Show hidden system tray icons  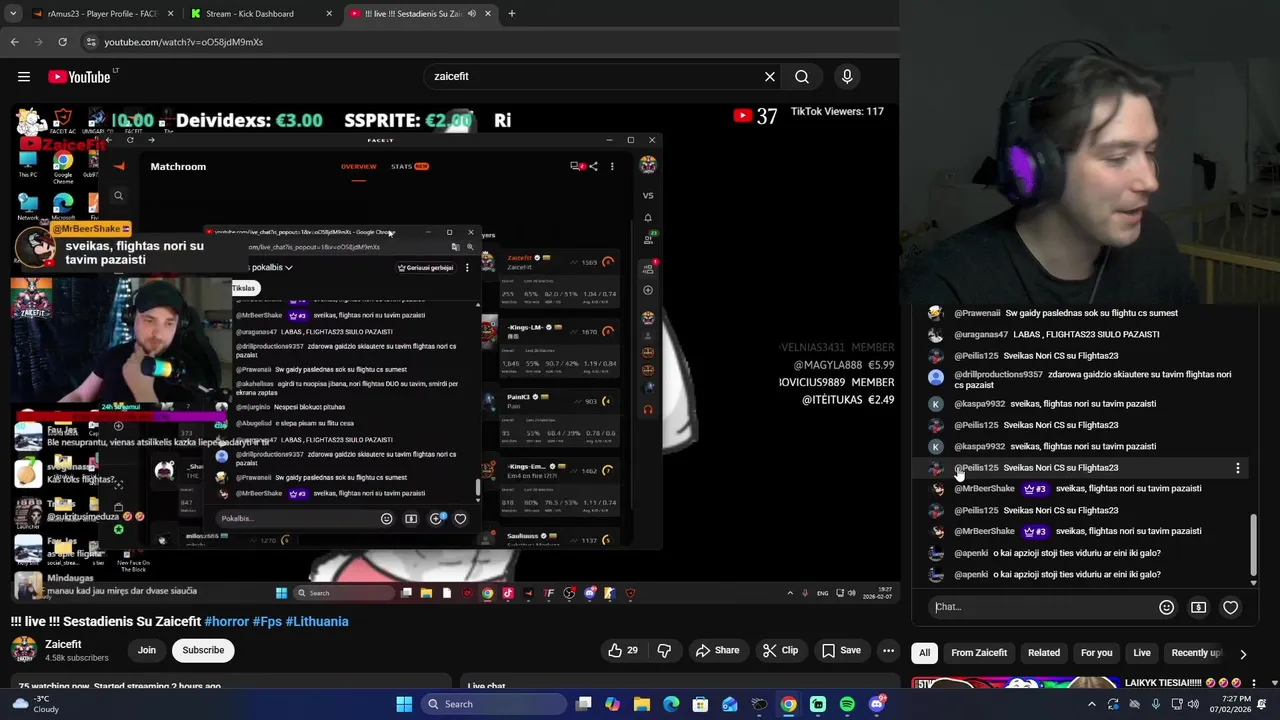point(1092,704)
